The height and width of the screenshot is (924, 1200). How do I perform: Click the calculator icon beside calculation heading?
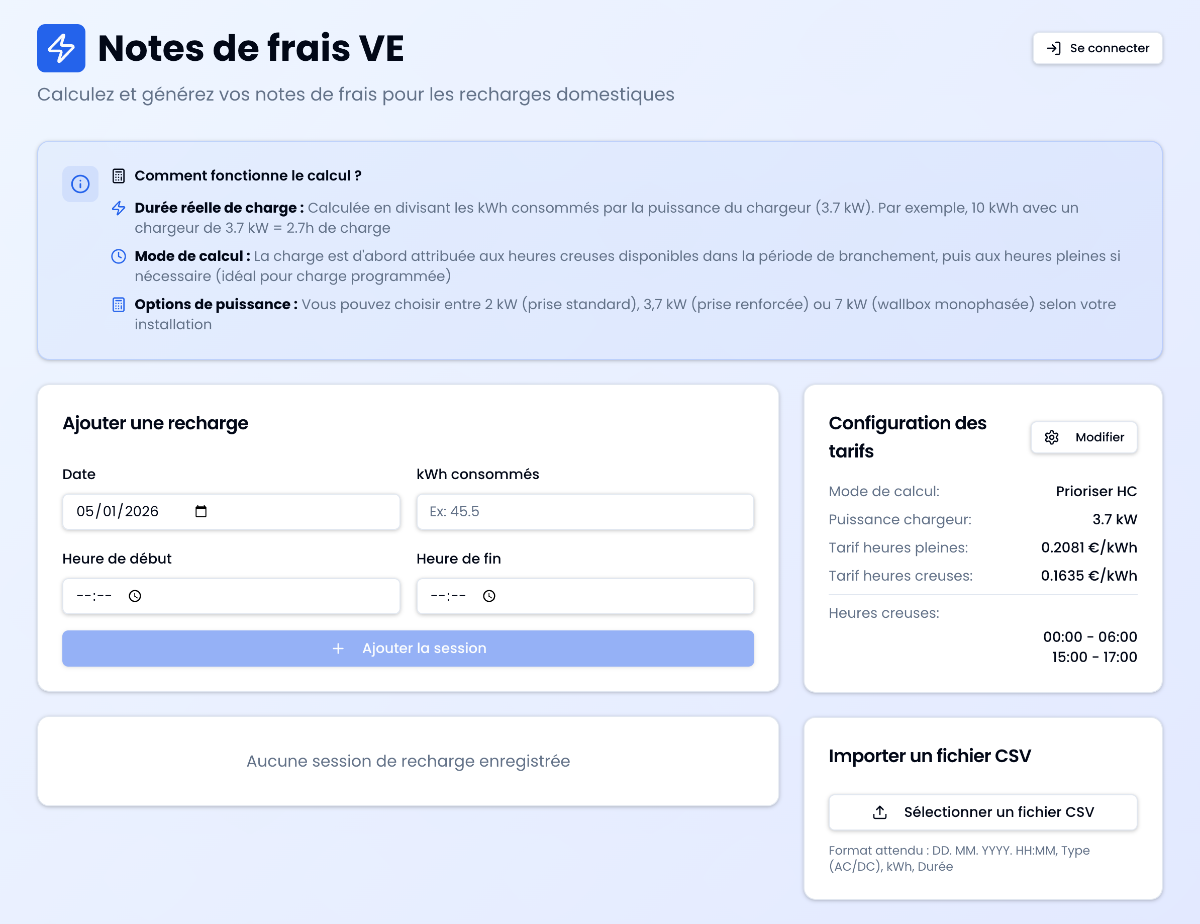pyautogui.click(x=119, y=176)
